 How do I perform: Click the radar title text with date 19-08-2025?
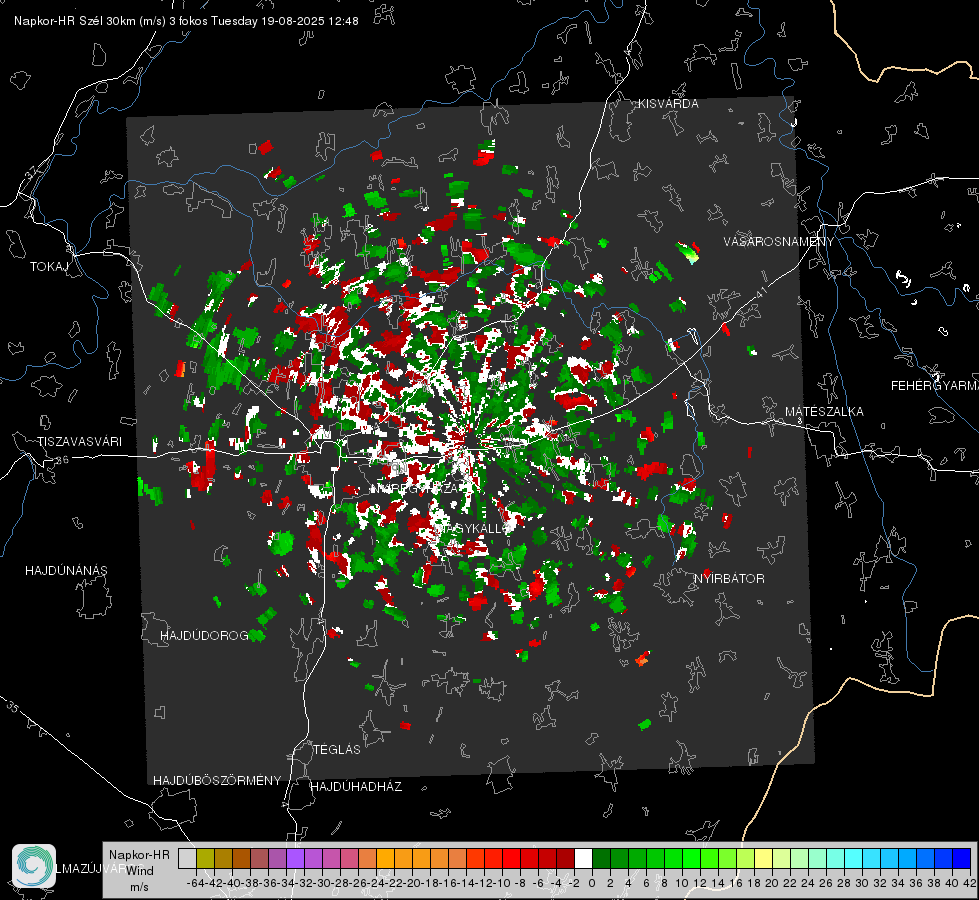coord(186,21)
